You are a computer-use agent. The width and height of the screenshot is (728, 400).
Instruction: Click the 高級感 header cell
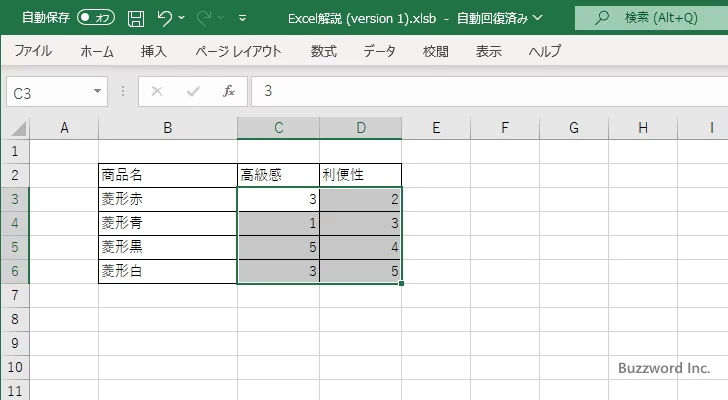click(278, 175)
